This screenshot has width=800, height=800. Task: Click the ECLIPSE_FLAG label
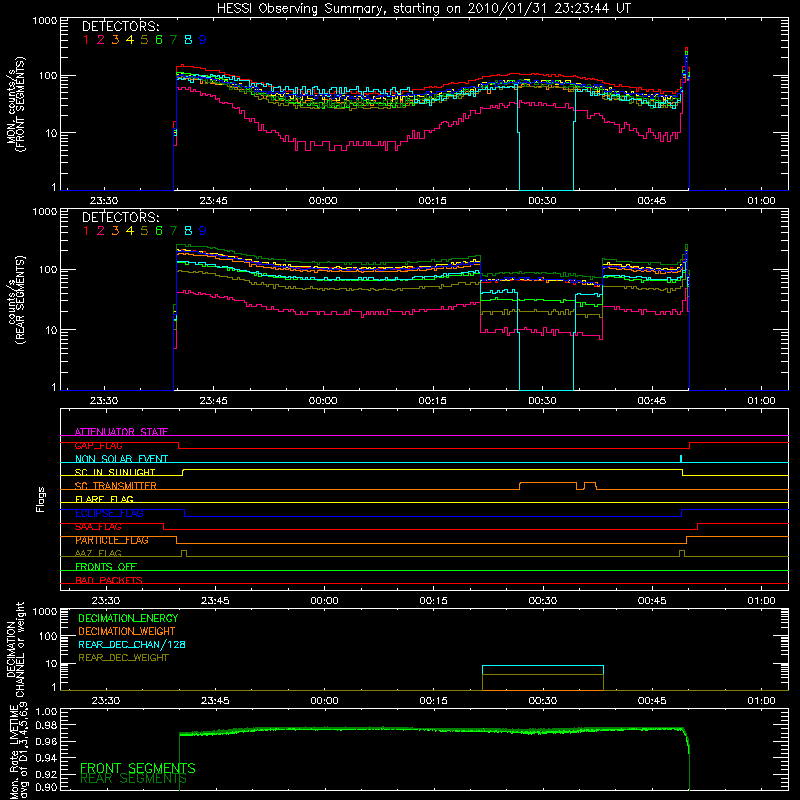(109, 513)
